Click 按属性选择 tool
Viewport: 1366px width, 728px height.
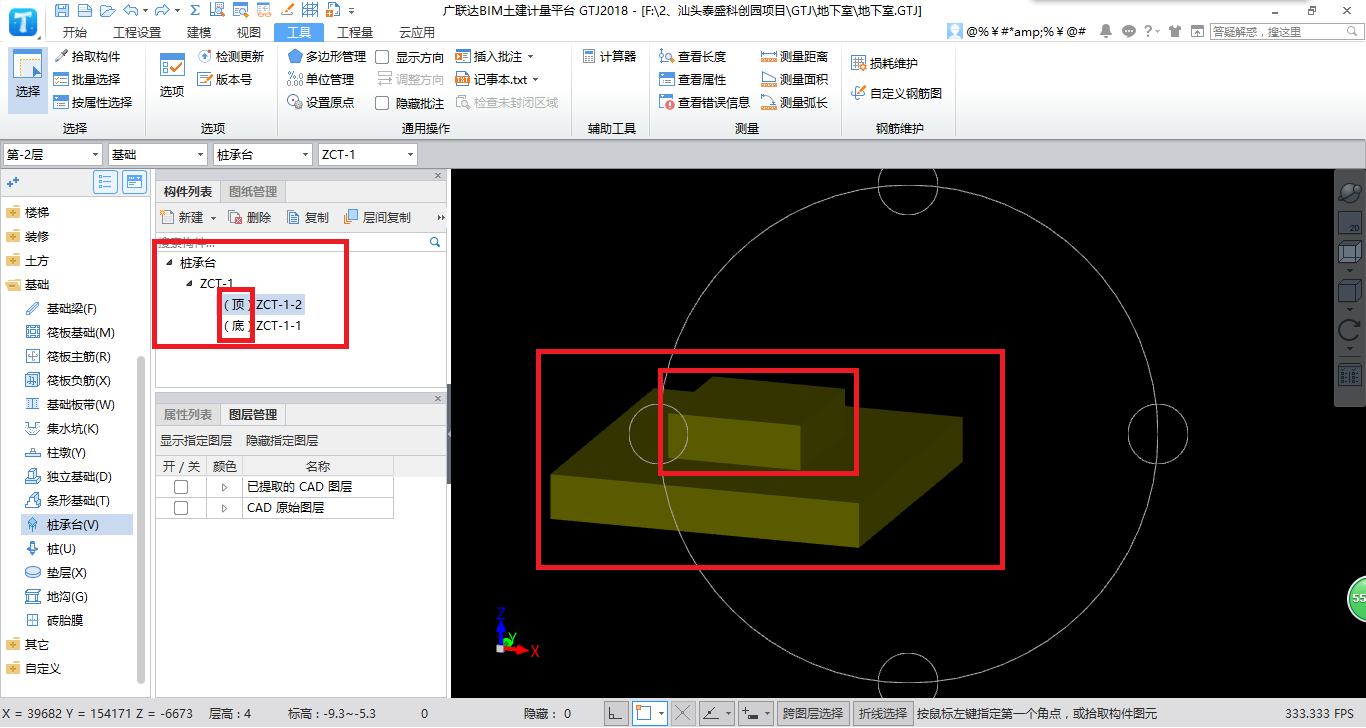(93, 102)
